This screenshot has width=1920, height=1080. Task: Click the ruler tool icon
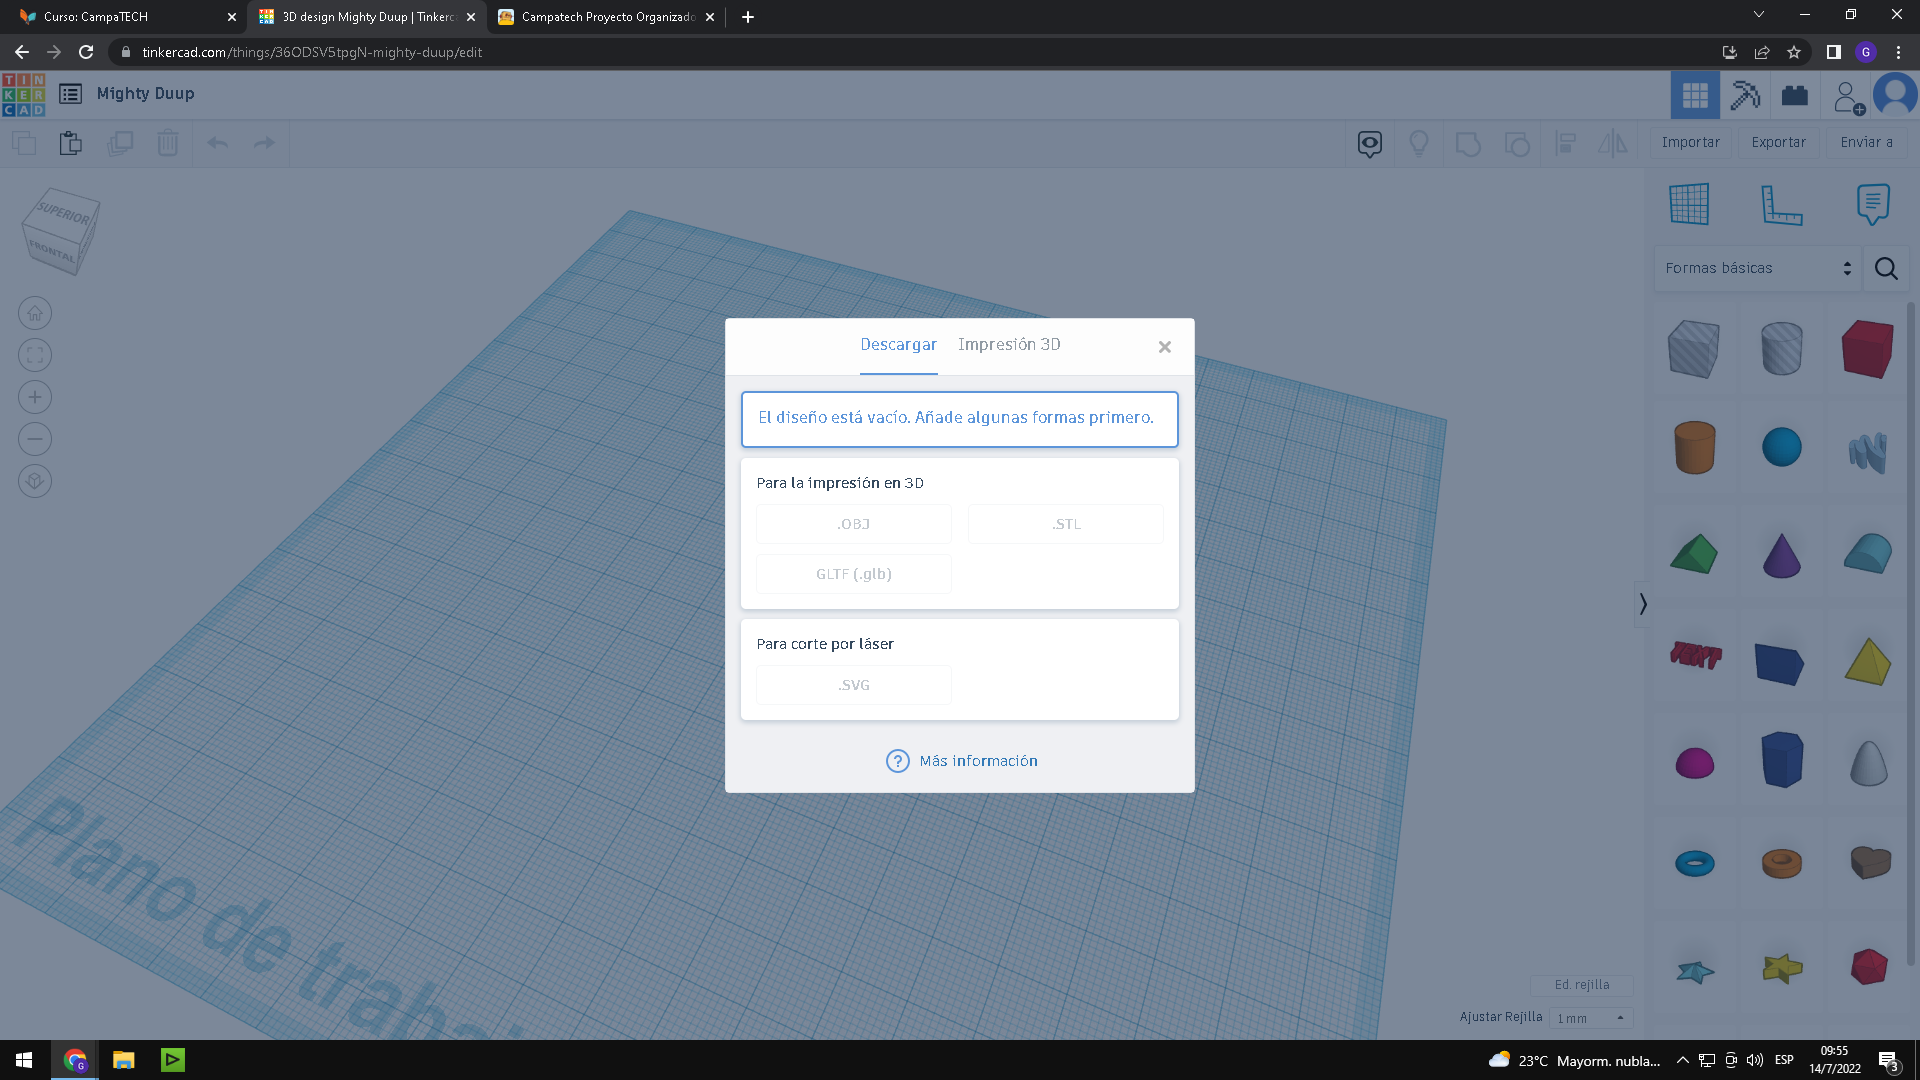click(1781, 205)
